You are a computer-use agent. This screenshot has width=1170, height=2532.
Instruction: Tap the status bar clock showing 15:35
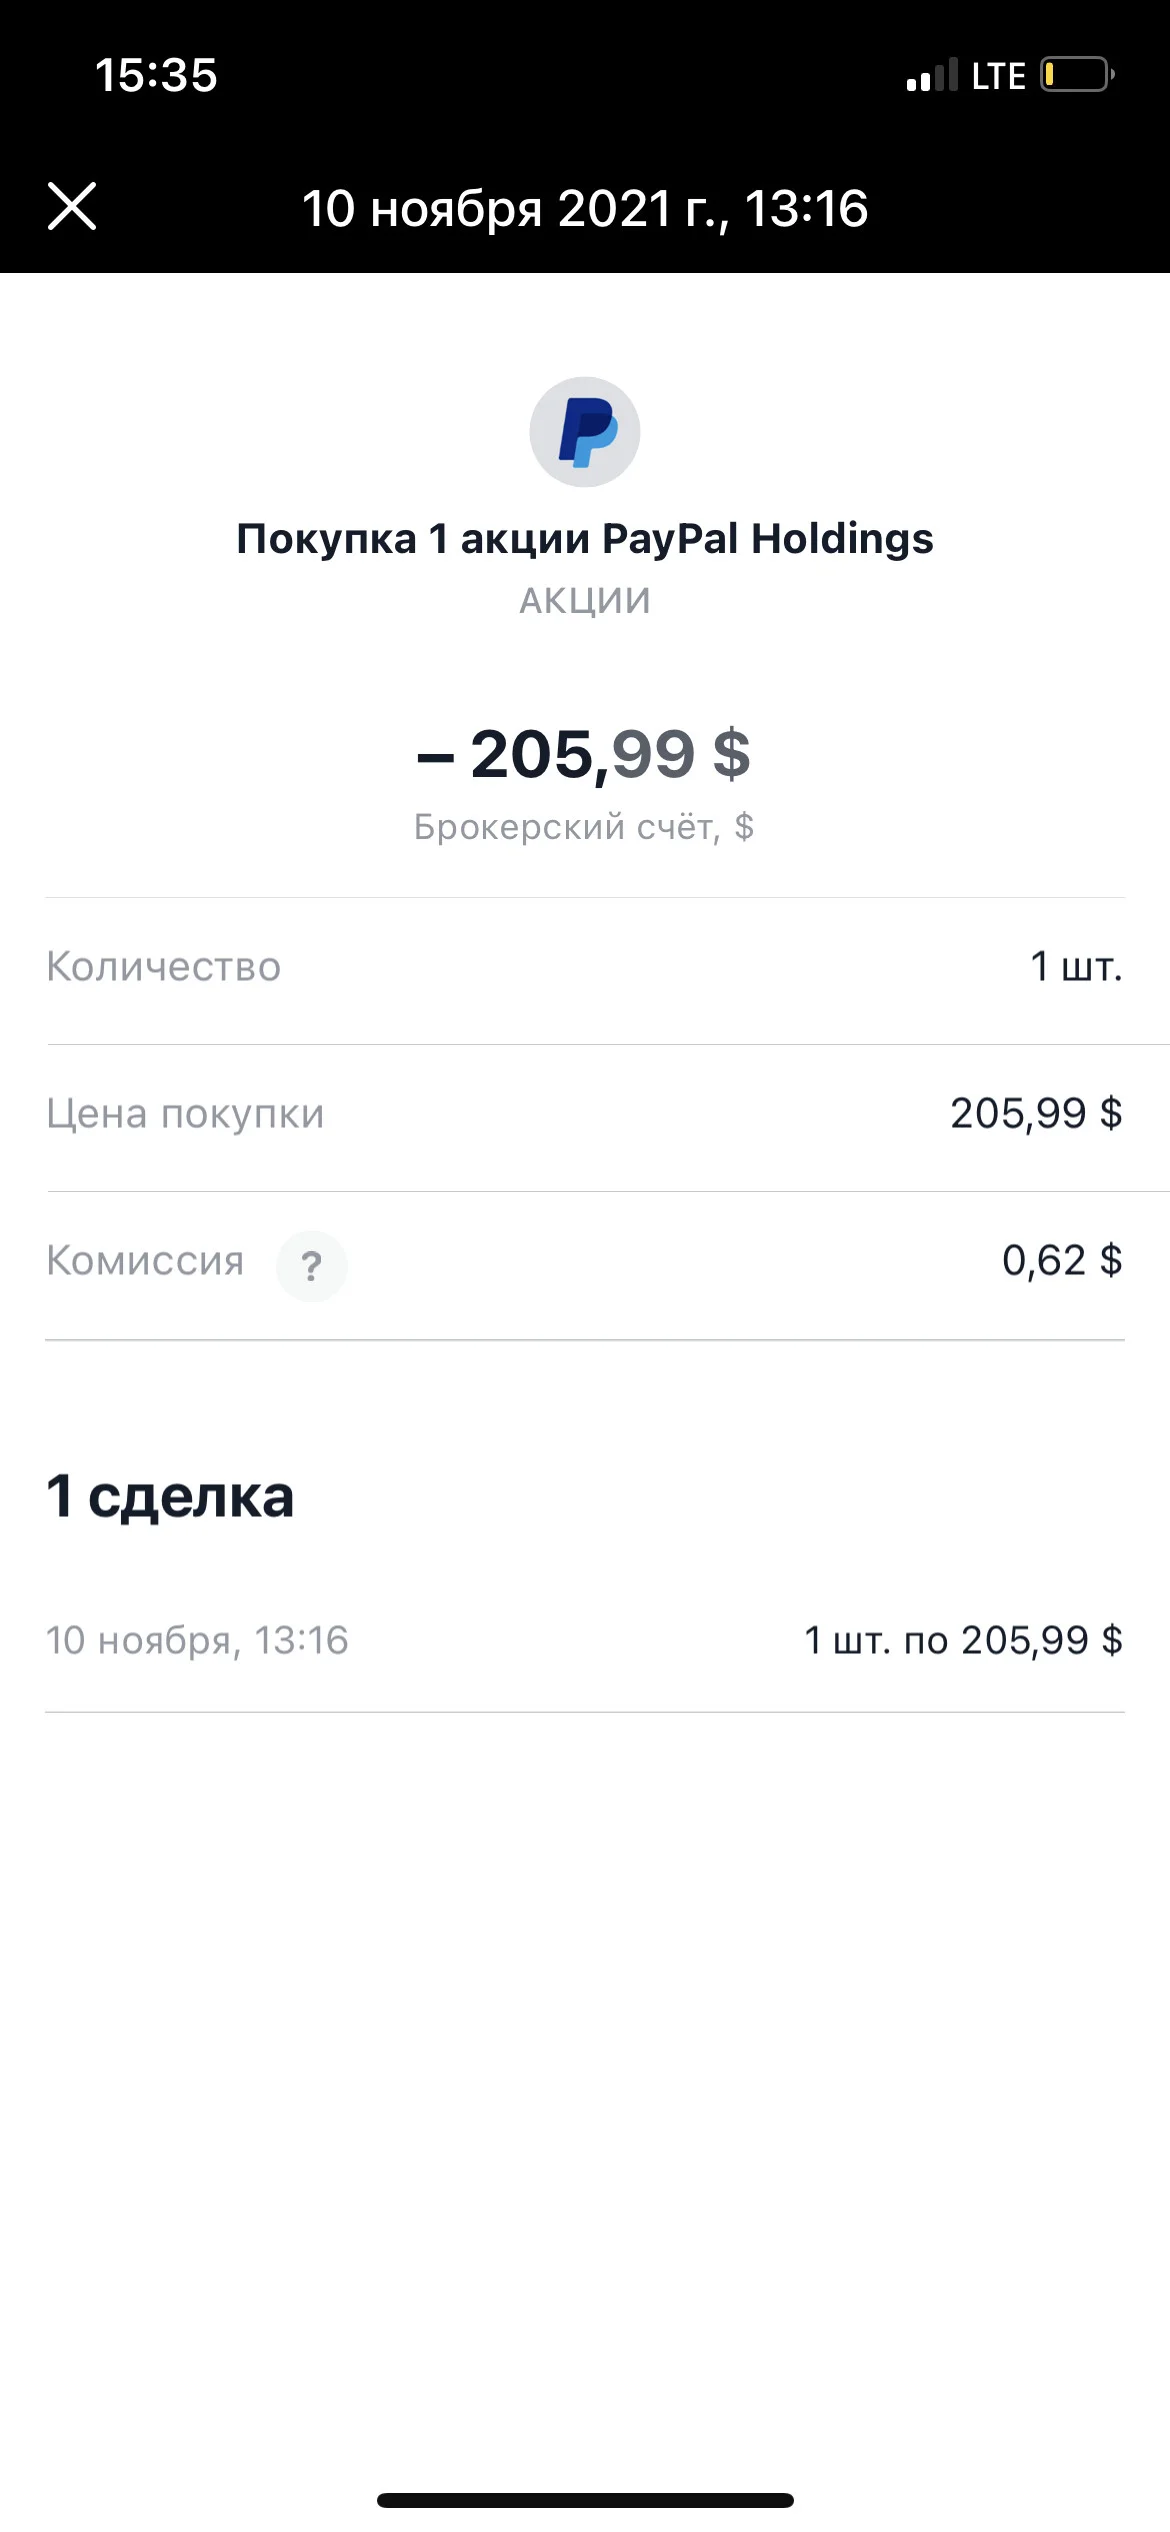pyautogui.click(x=156, y=75)
